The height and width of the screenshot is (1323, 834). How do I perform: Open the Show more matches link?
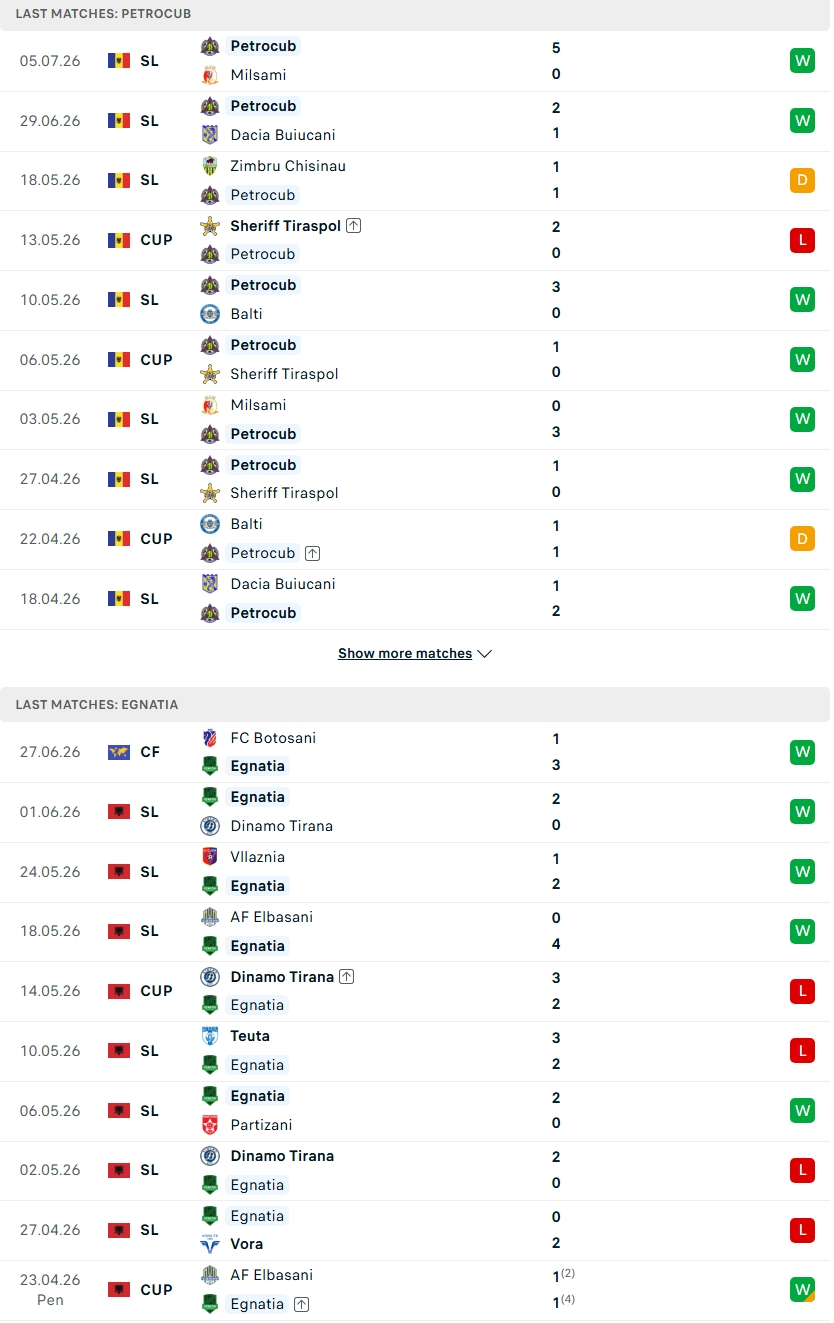pos(405,654)
